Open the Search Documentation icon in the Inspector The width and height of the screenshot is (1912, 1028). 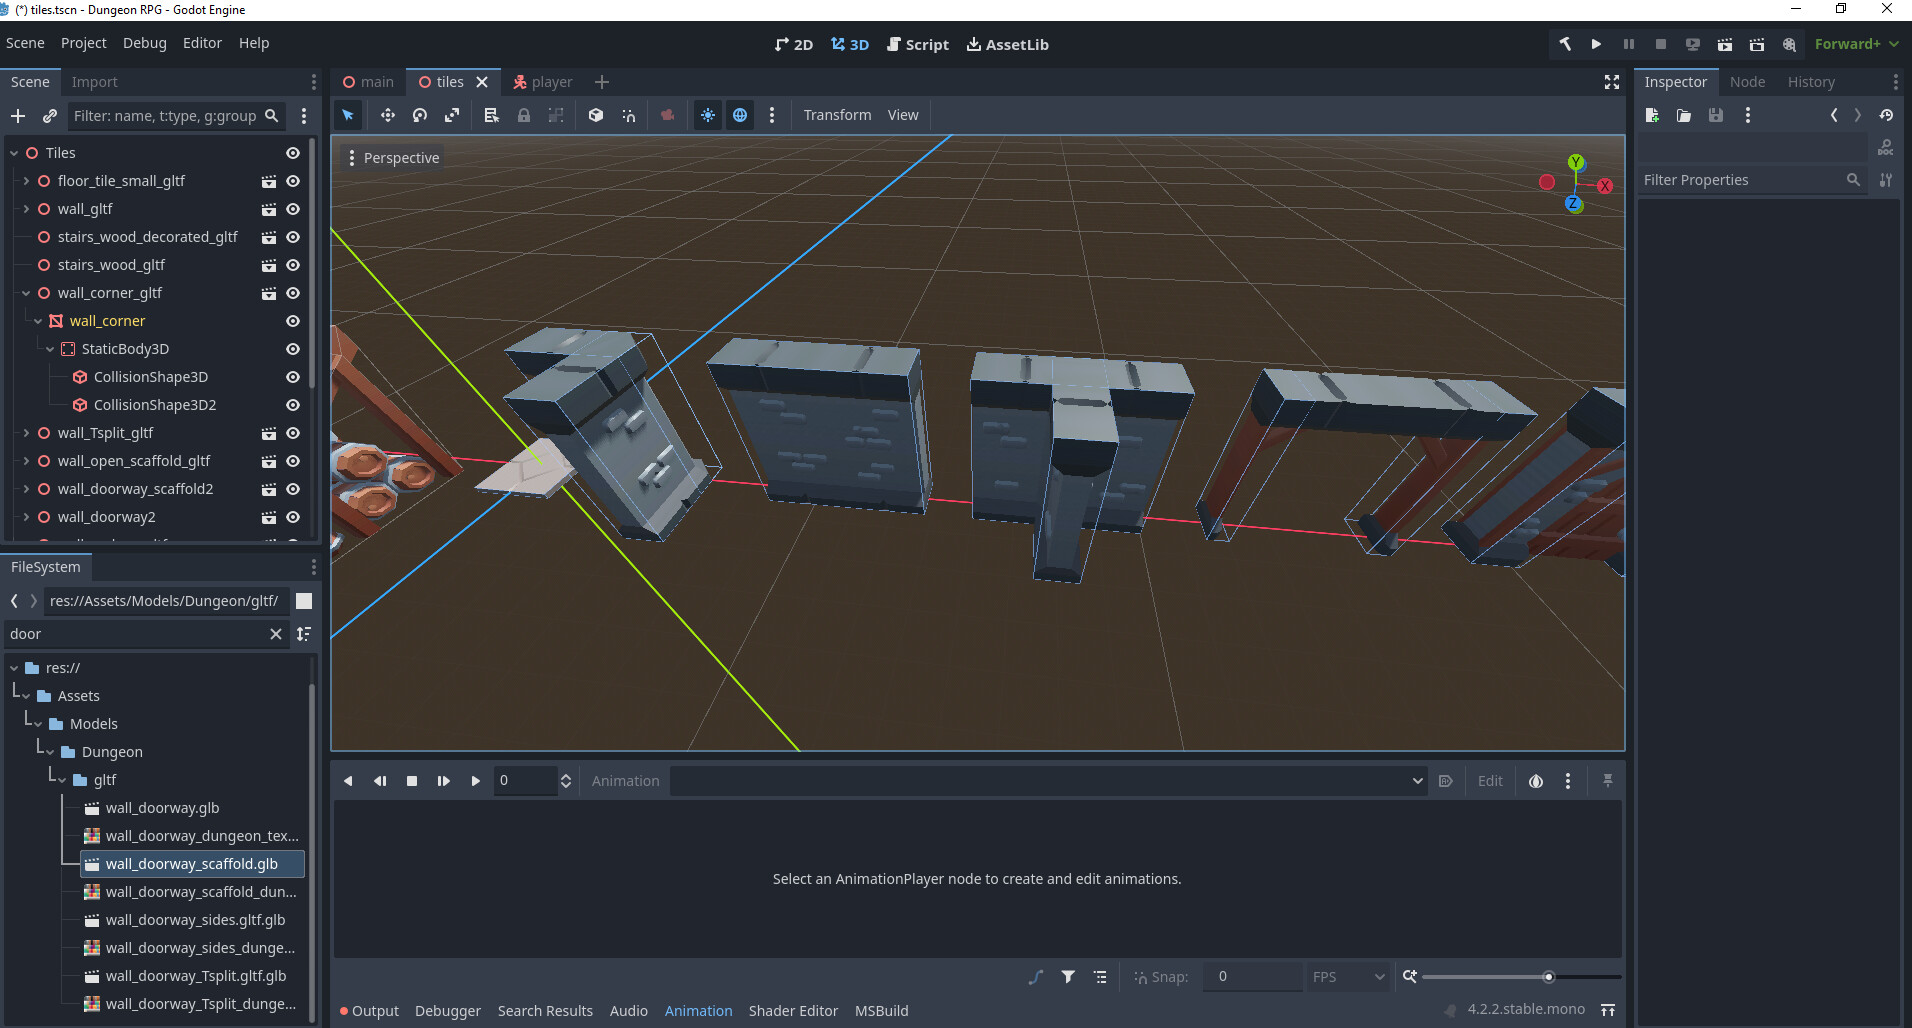1888,146
